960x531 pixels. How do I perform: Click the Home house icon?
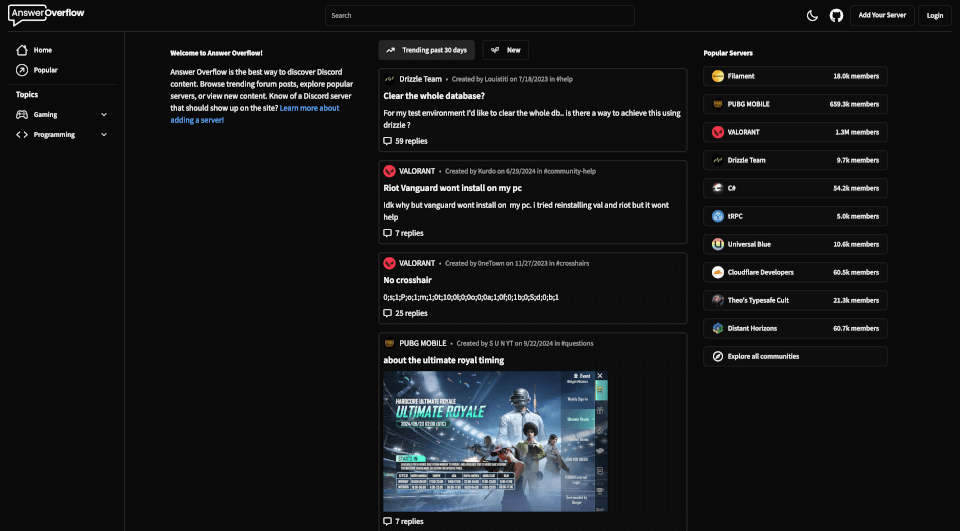pos(22,50)
